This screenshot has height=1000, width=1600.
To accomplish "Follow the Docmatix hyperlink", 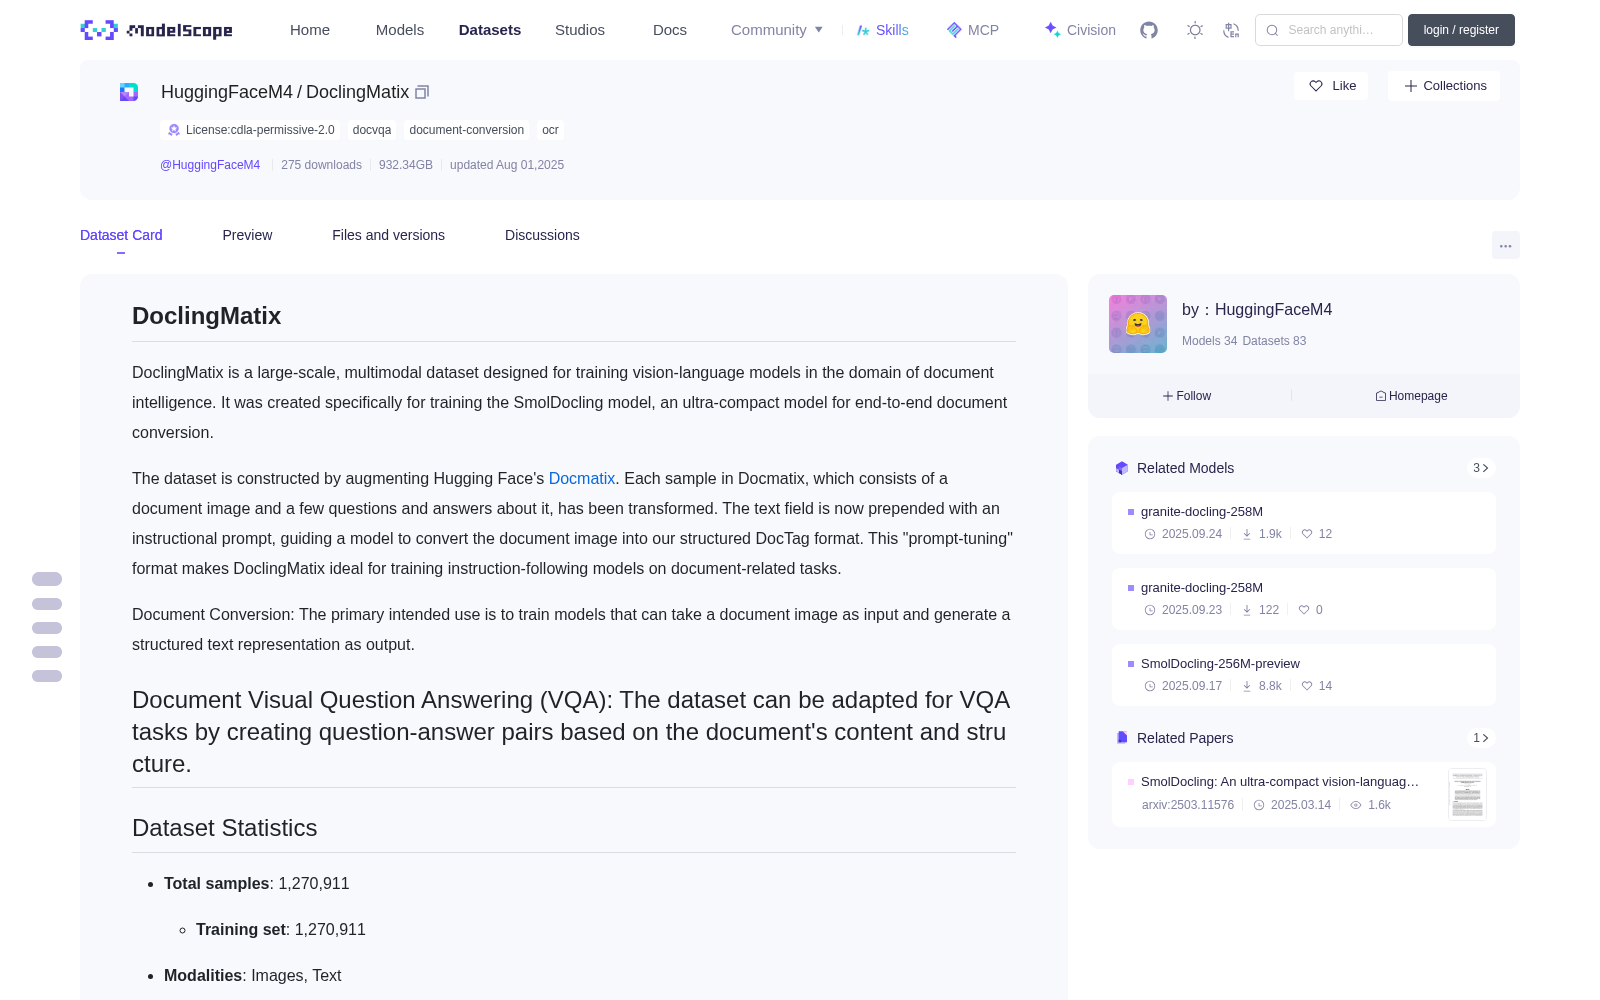I will pos(582,478).
